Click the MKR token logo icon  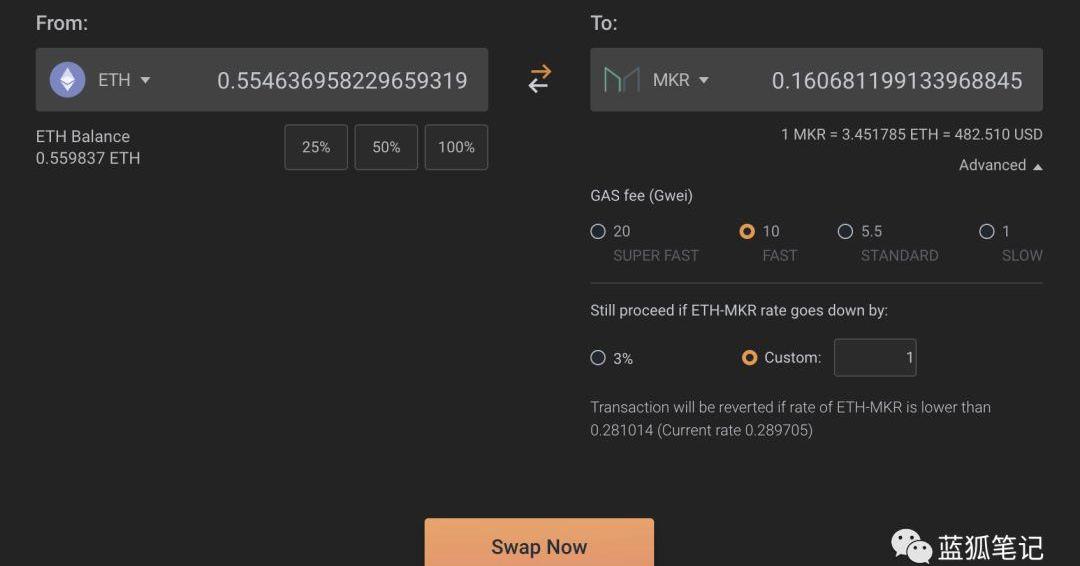(x=621, y=80)
